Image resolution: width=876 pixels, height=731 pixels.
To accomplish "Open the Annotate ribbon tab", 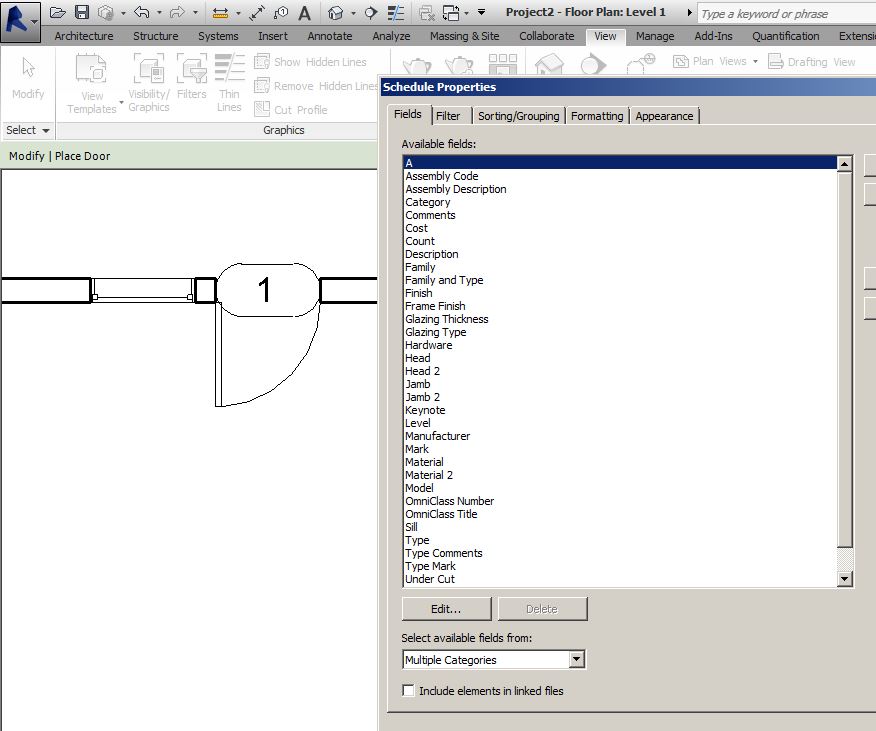I will [x=329, y=36].
